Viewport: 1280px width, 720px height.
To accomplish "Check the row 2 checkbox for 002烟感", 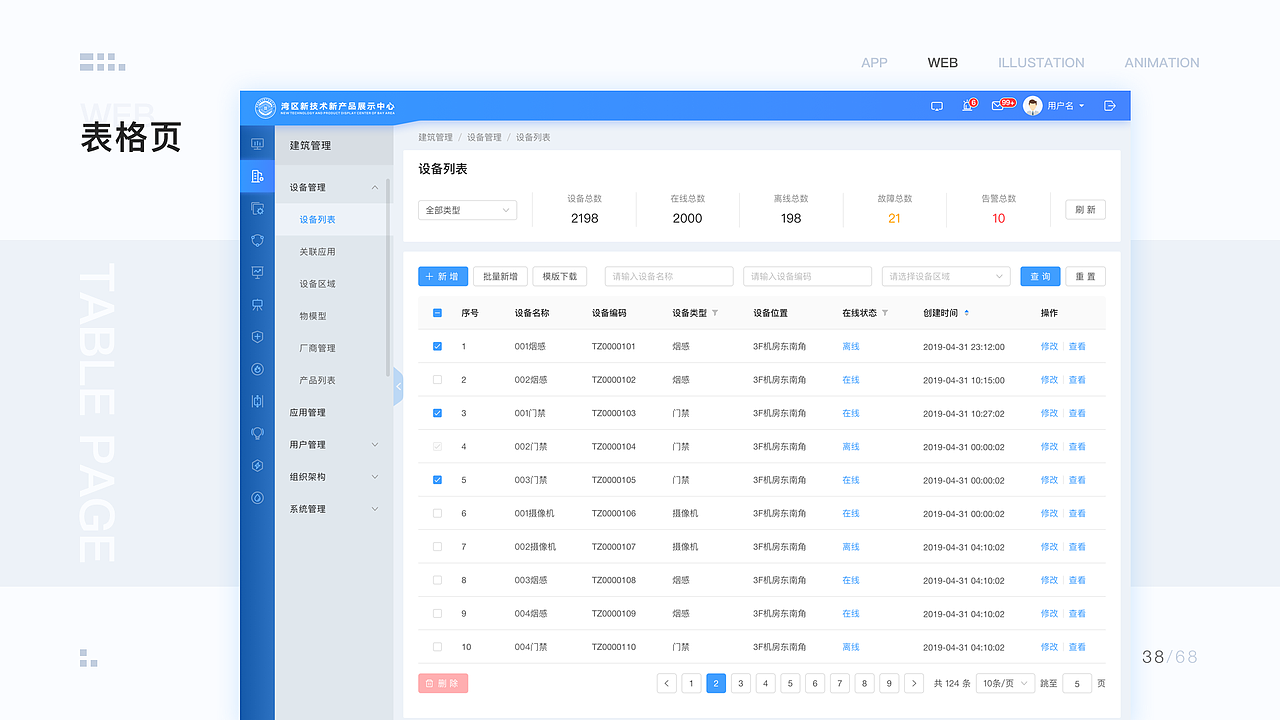I will tap(437, 379).
